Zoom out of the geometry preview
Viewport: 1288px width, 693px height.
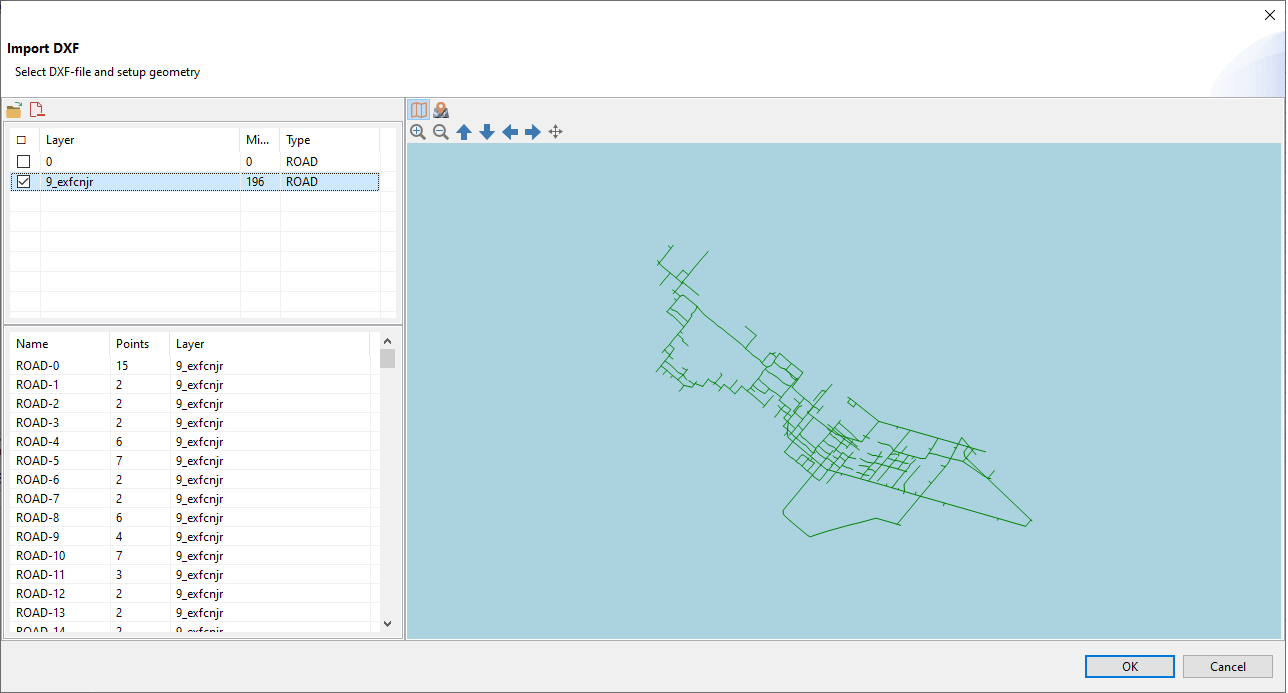[x=441, y=132]
